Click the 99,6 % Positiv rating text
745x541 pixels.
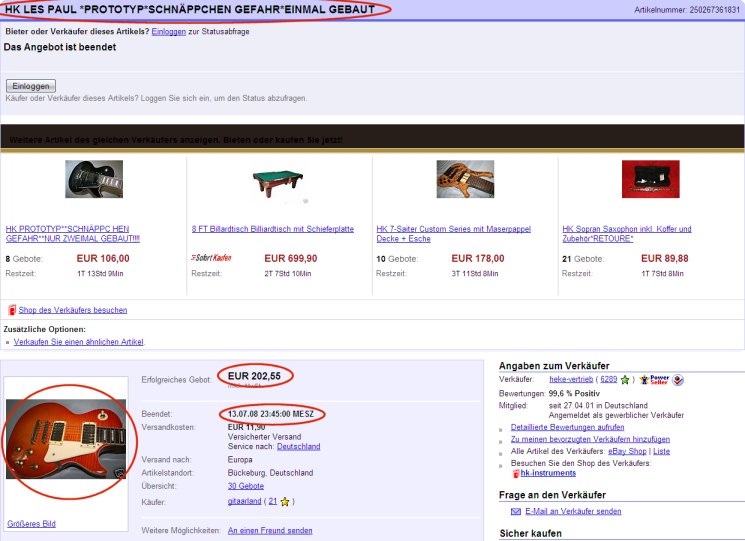coord(574,394)
